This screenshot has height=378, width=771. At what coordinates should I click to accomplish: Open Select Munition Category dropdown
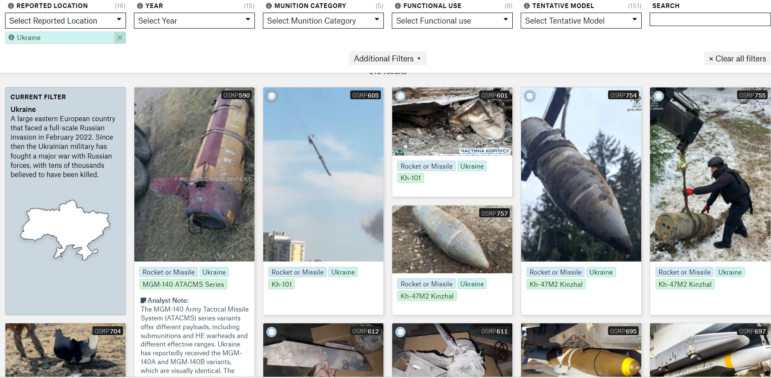pyautogui.click(x=323, y=21)
